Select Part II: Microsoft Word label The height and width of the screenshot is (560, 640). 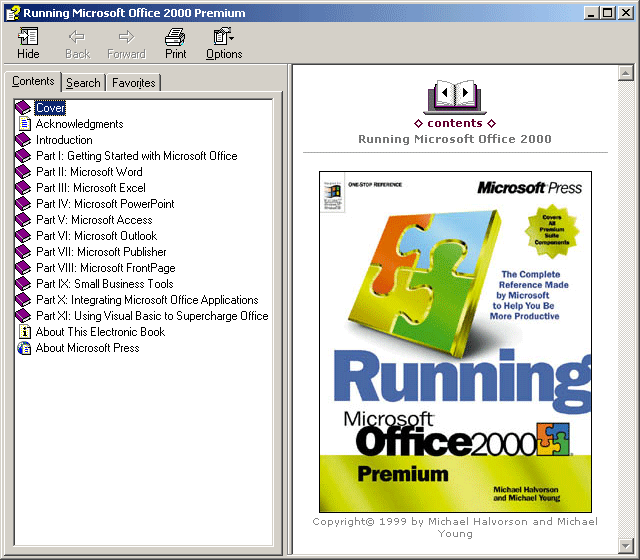coord(89,171)
